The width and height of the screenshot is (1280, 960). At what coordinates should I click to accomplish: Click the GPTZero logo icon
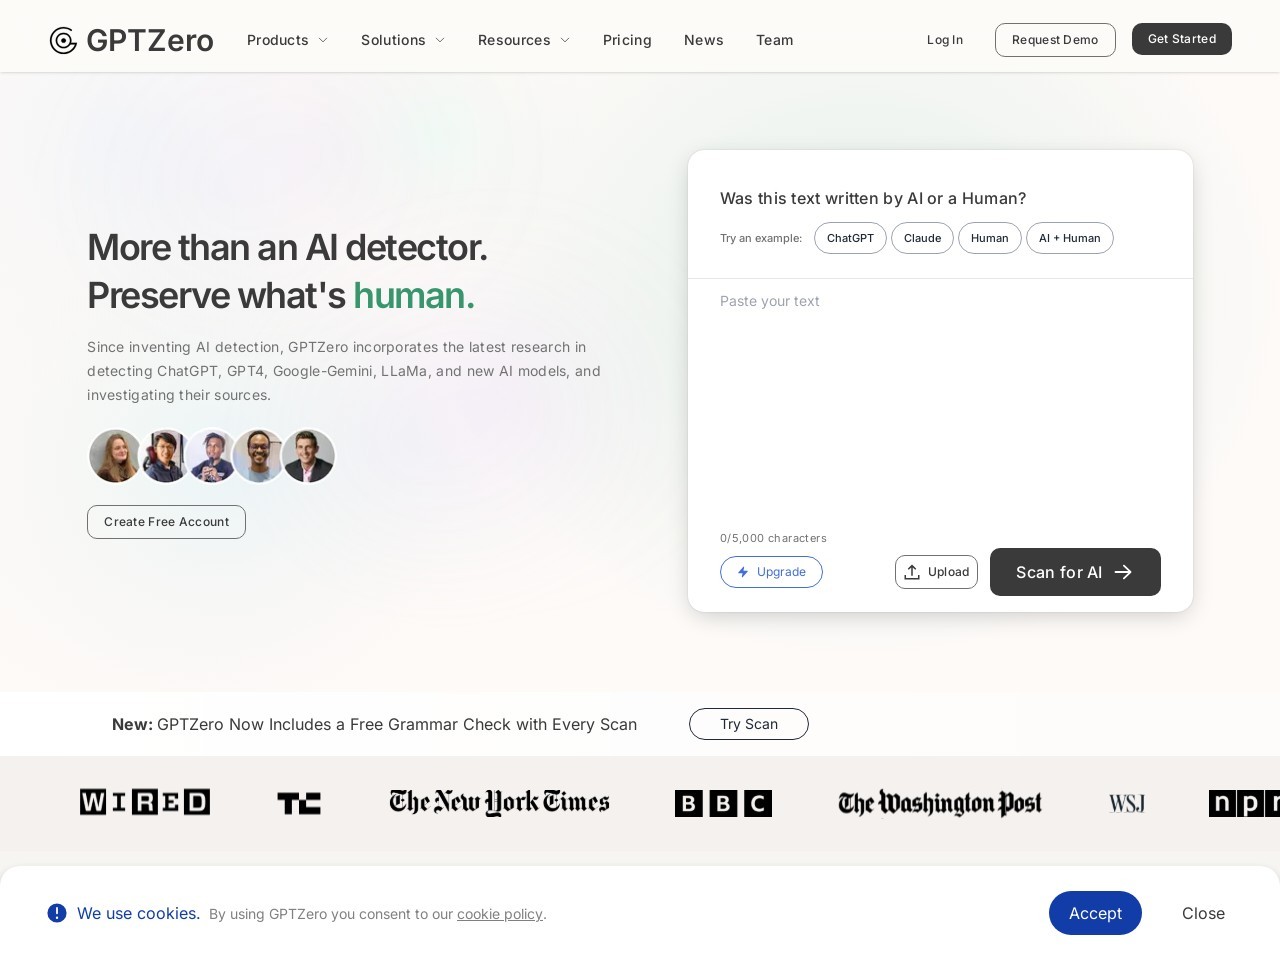[x=63, y=40]
